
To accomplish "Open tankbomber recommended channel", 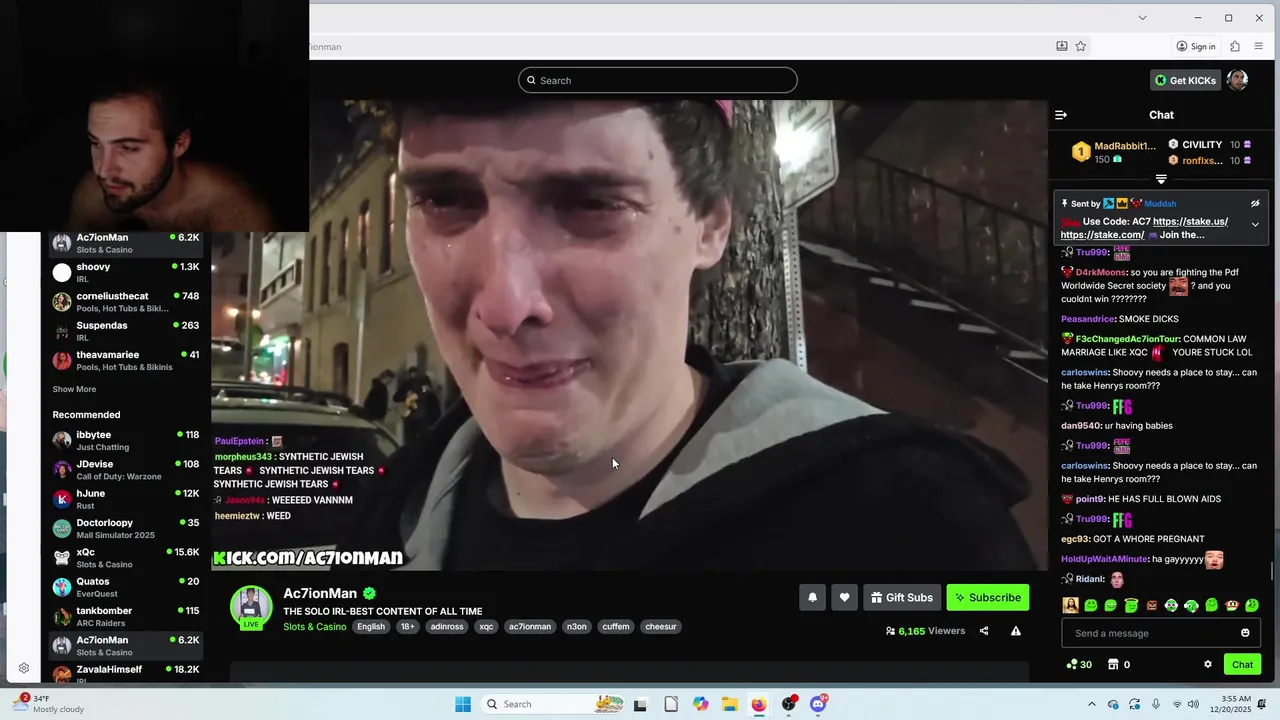I will pyautogui.click(x=127, y=616).
